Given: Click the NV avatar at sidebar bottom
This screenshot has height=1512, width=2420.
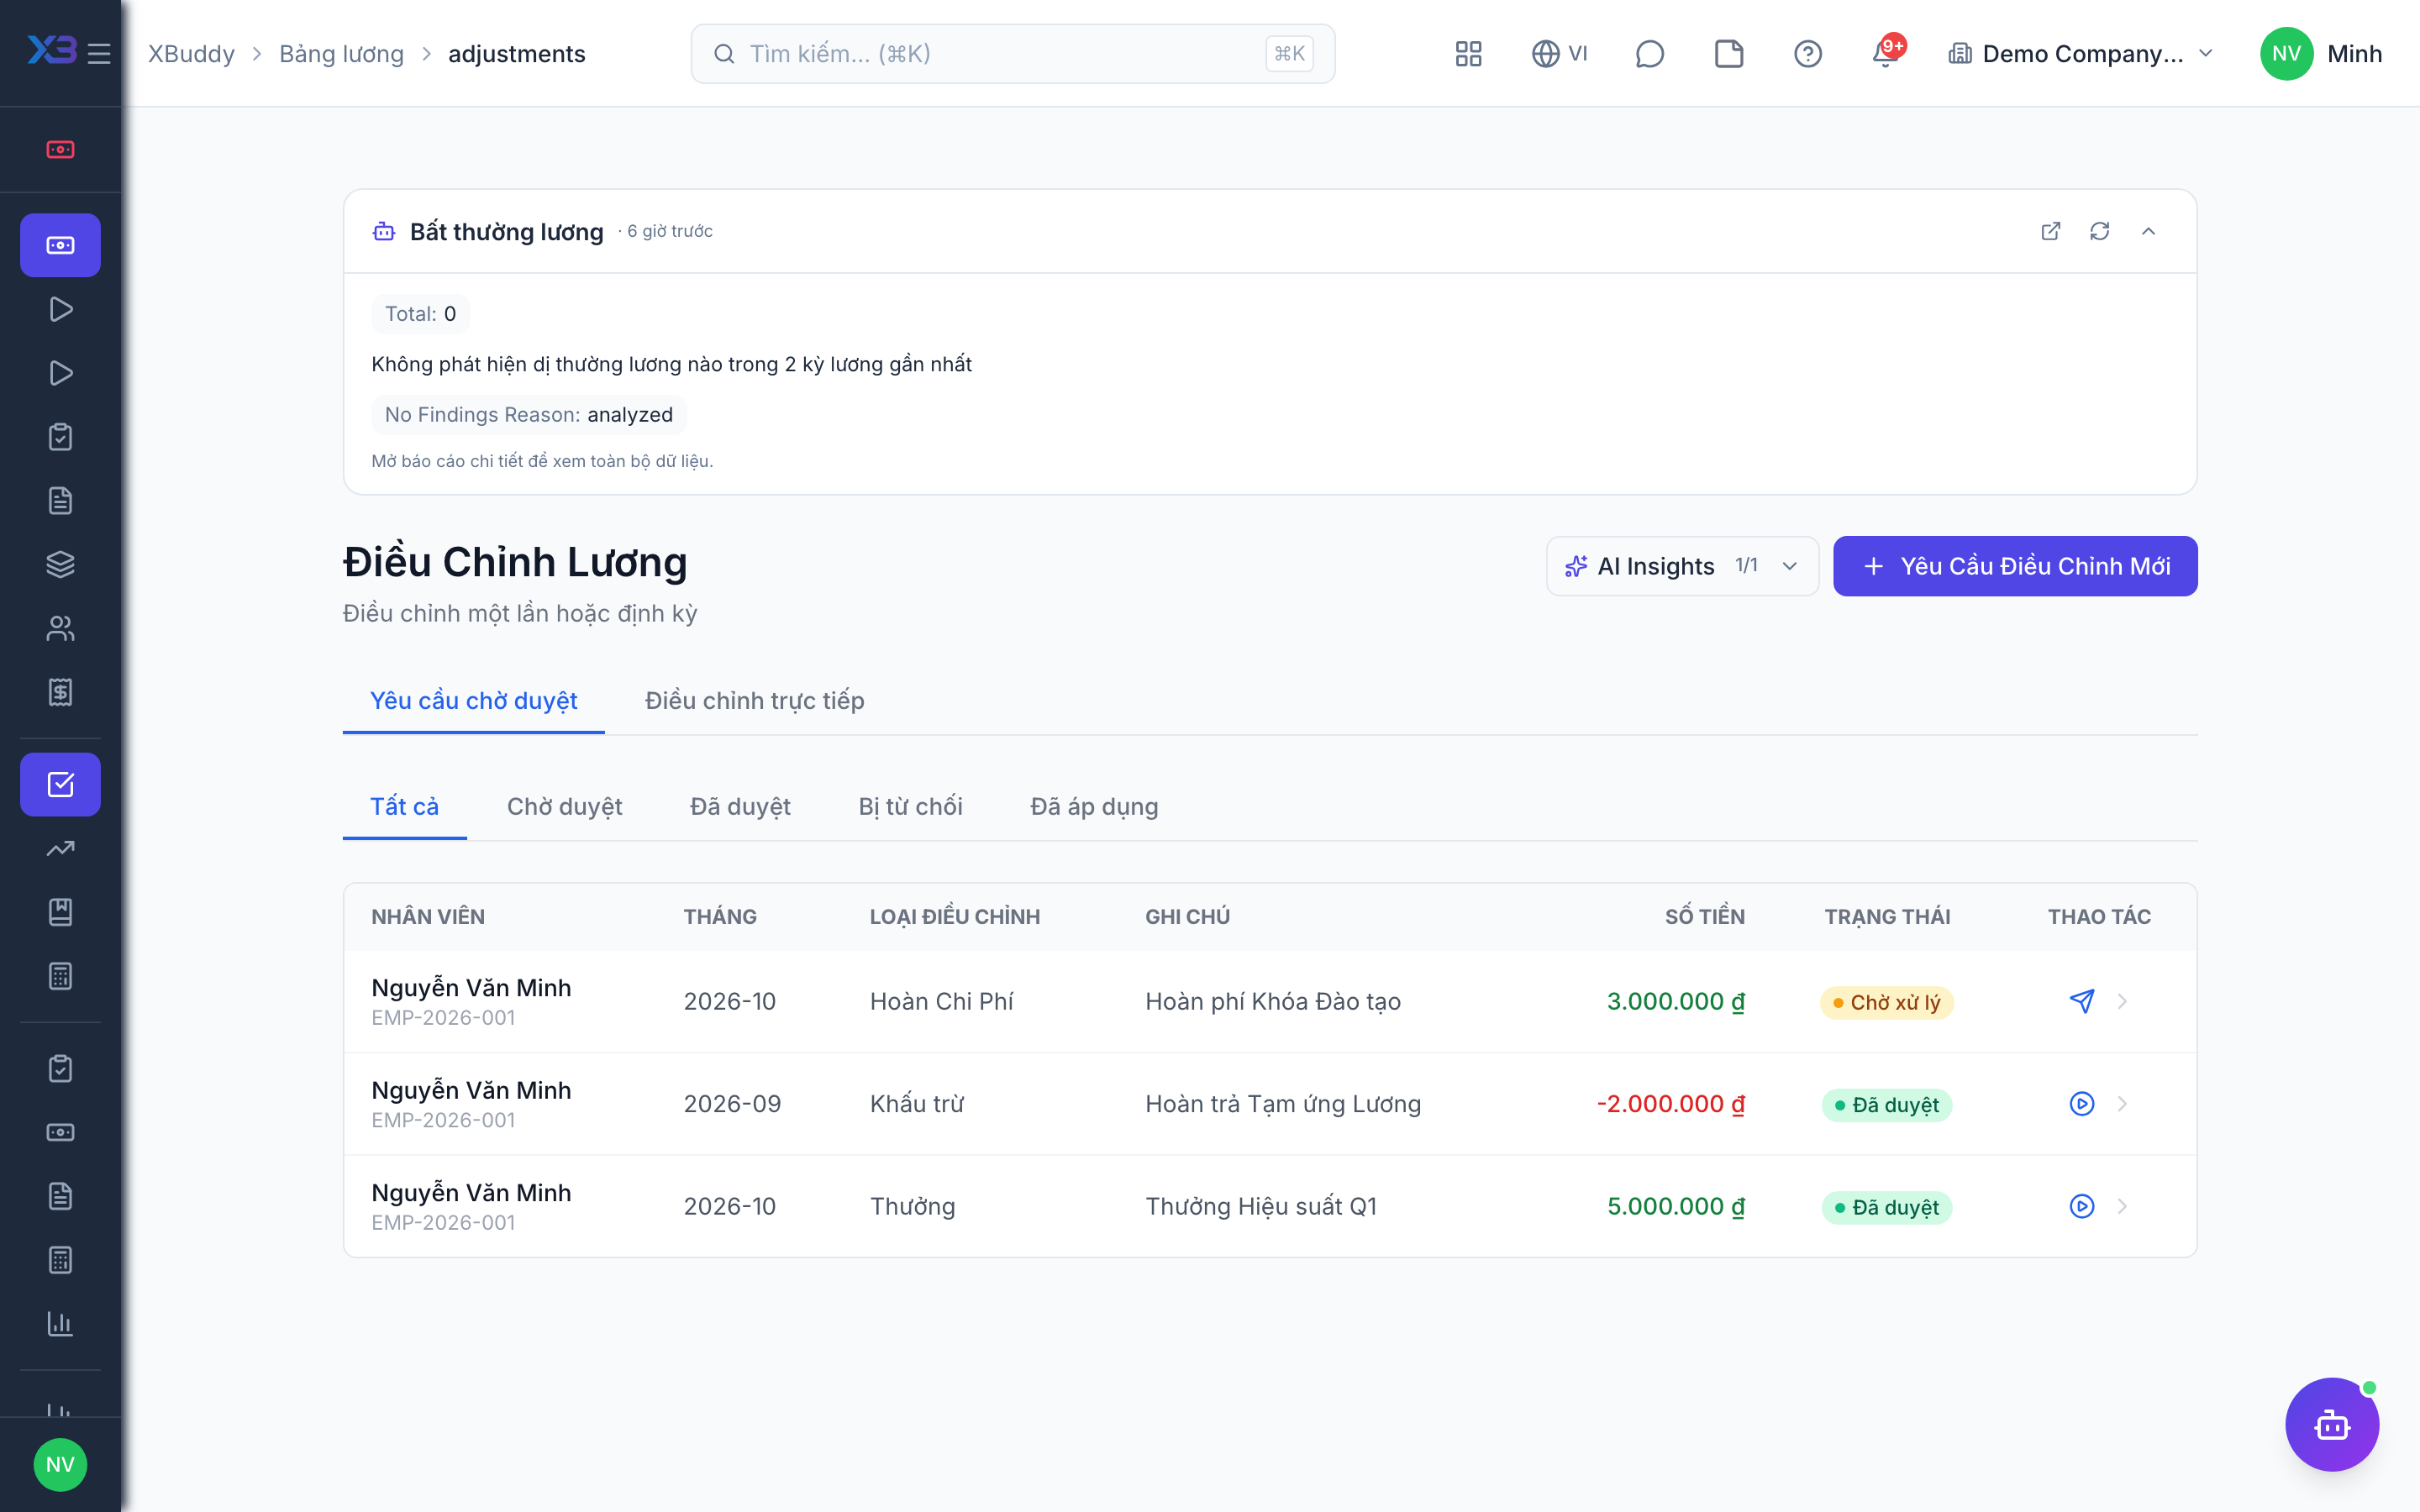Looking at the screenshot, I should [60, 1464].
